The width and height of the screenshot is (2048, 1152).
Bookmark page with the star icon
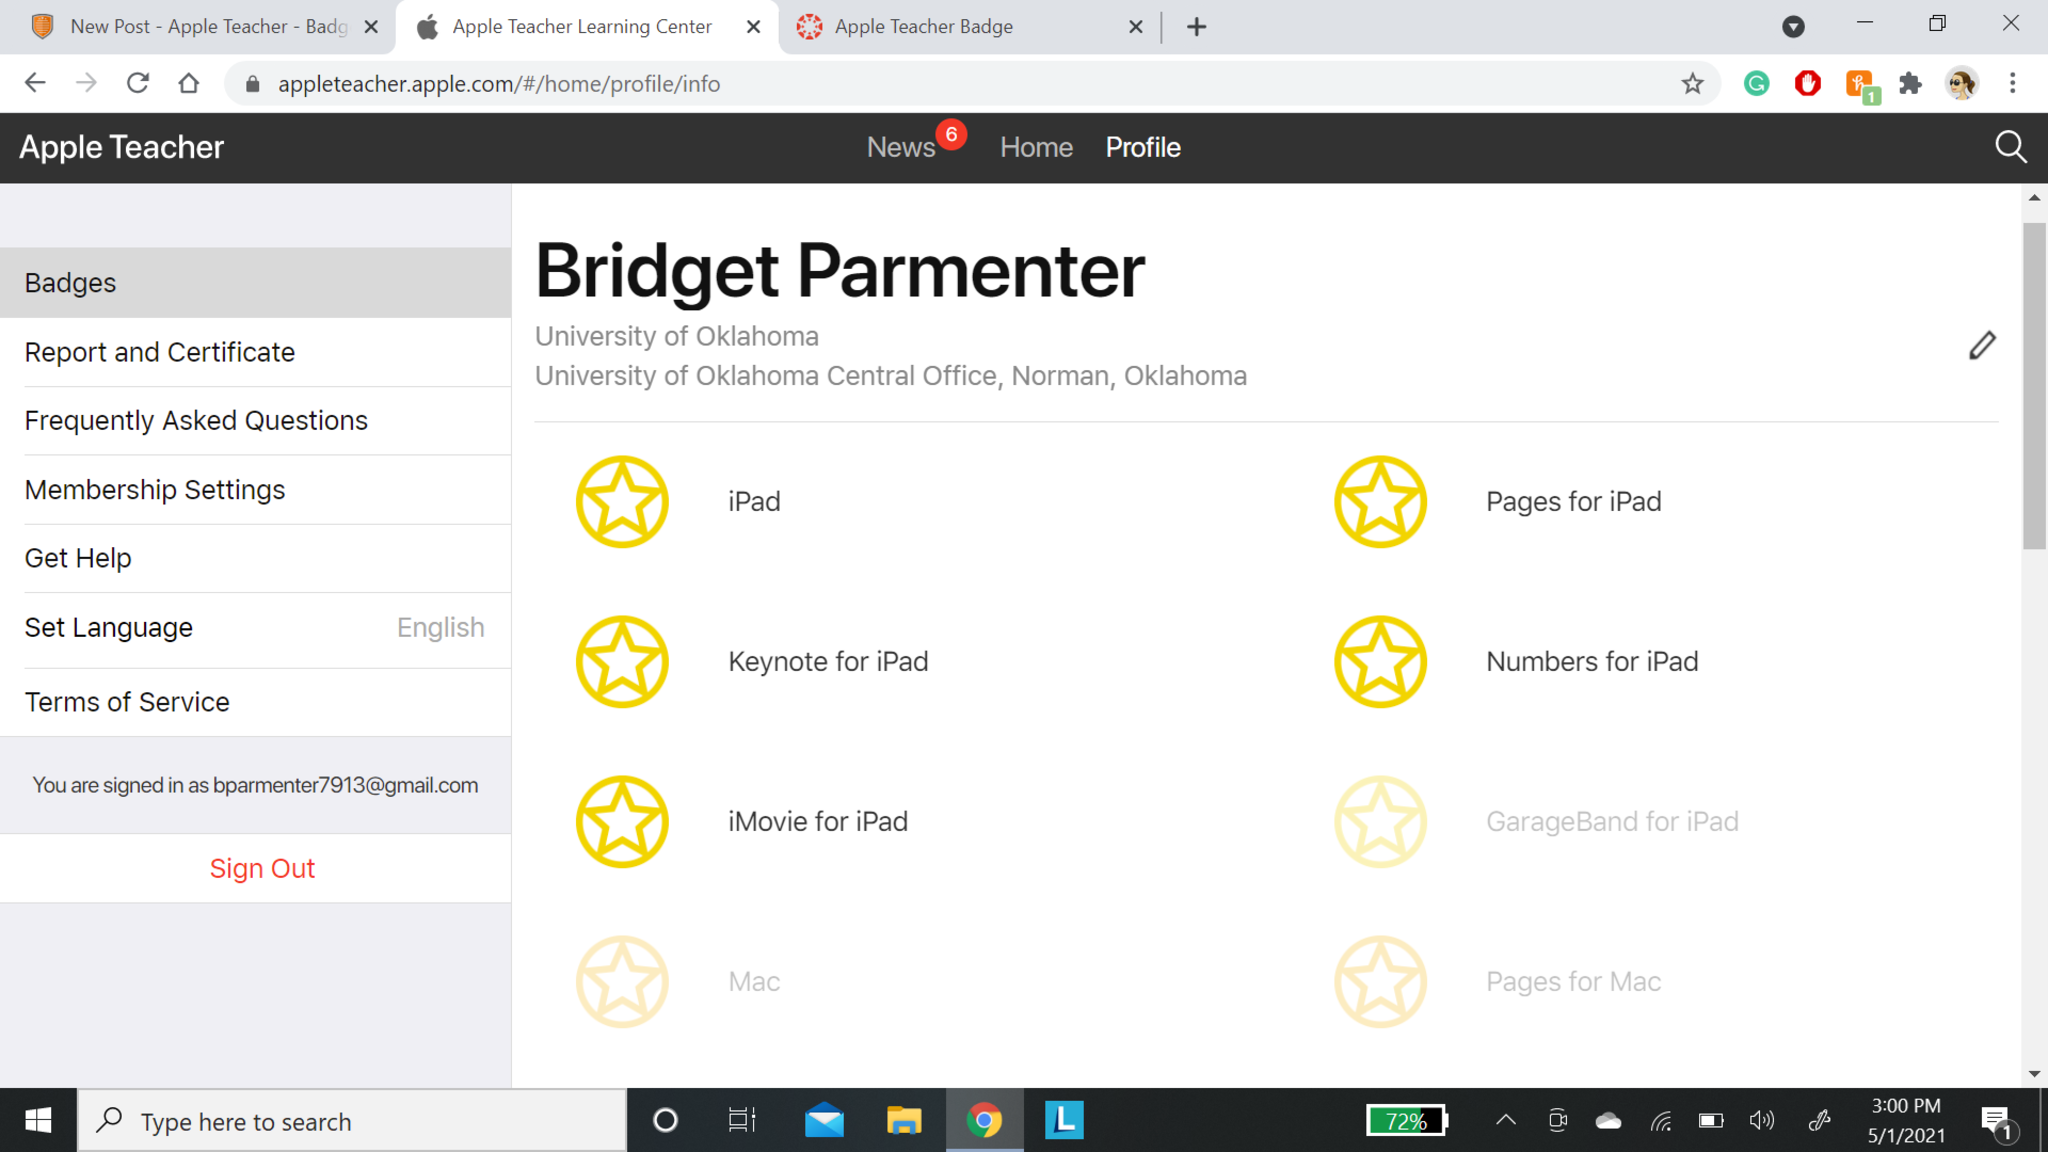[x=1692, y=84]
